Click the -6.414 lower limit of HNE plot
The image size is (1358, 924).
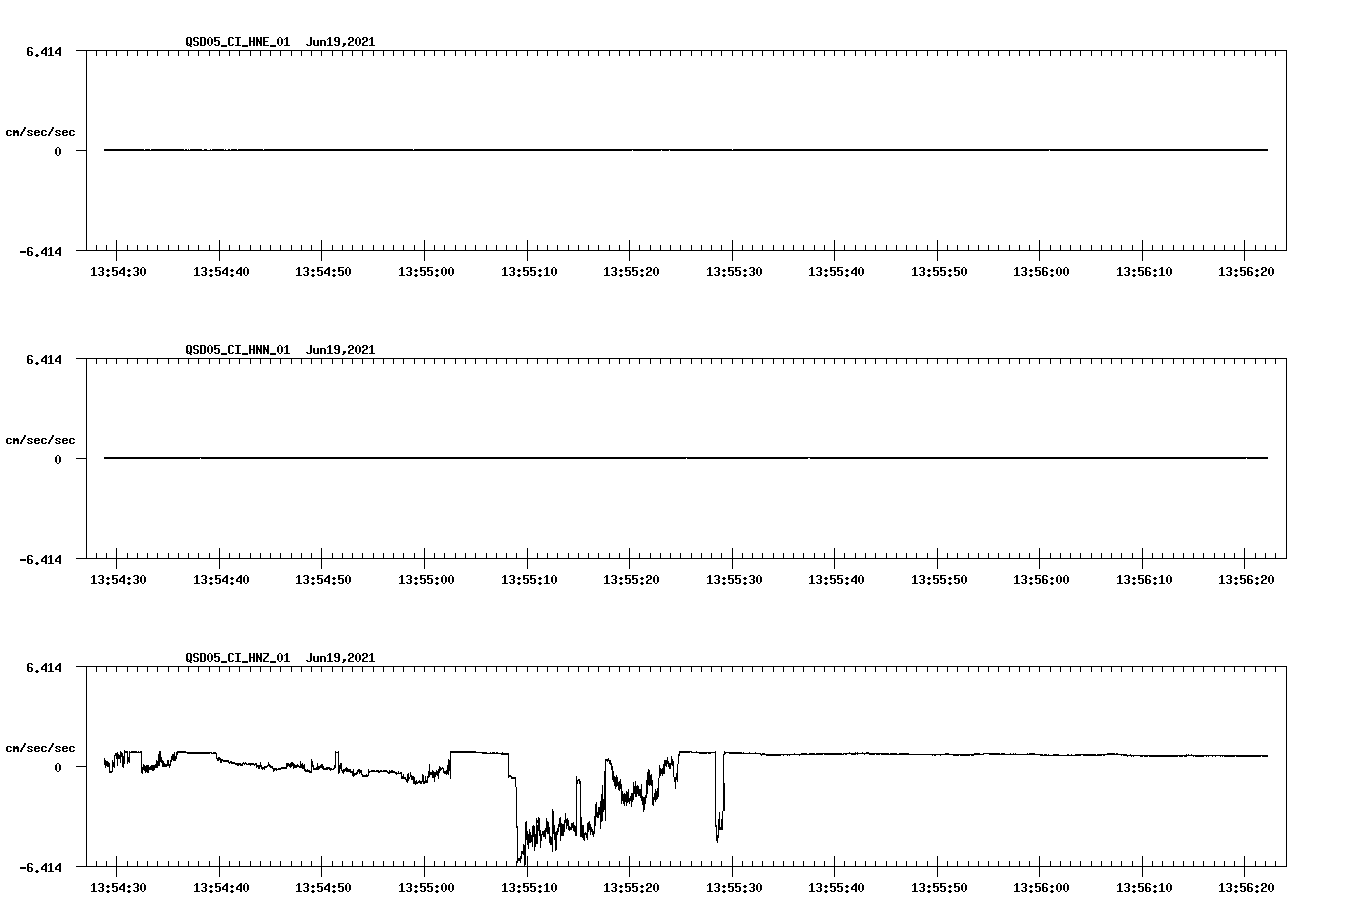(41, 252)
